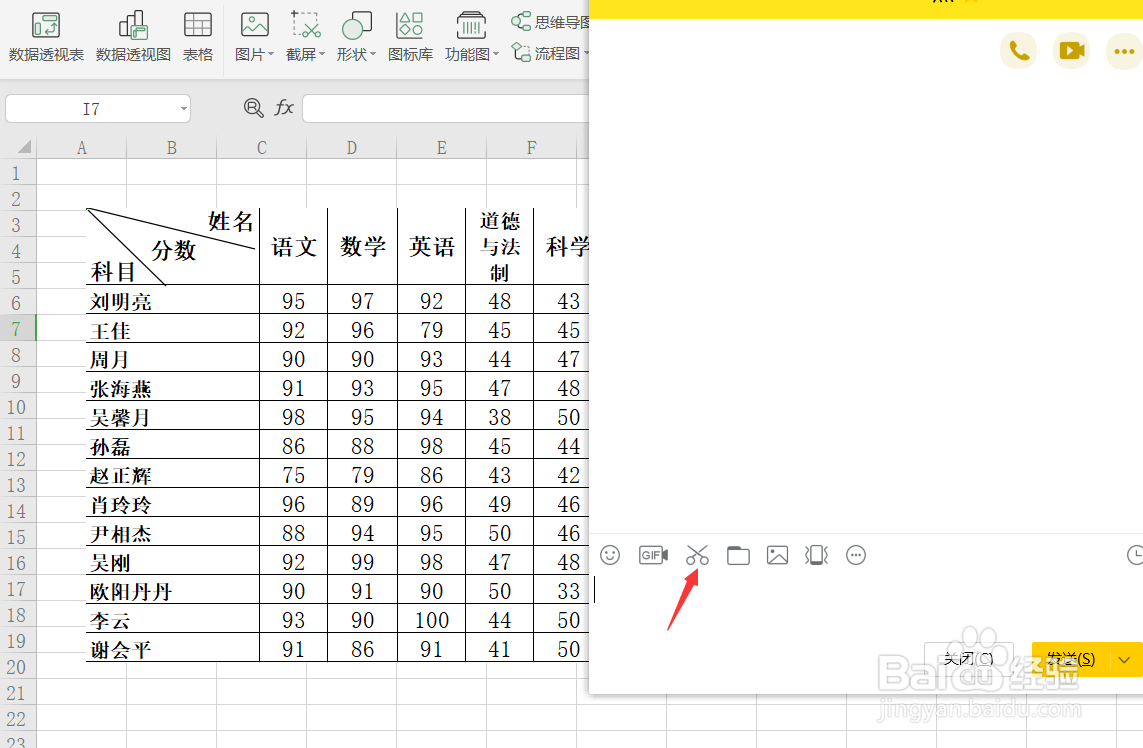Open chat history clock icon

point(1135,556)
